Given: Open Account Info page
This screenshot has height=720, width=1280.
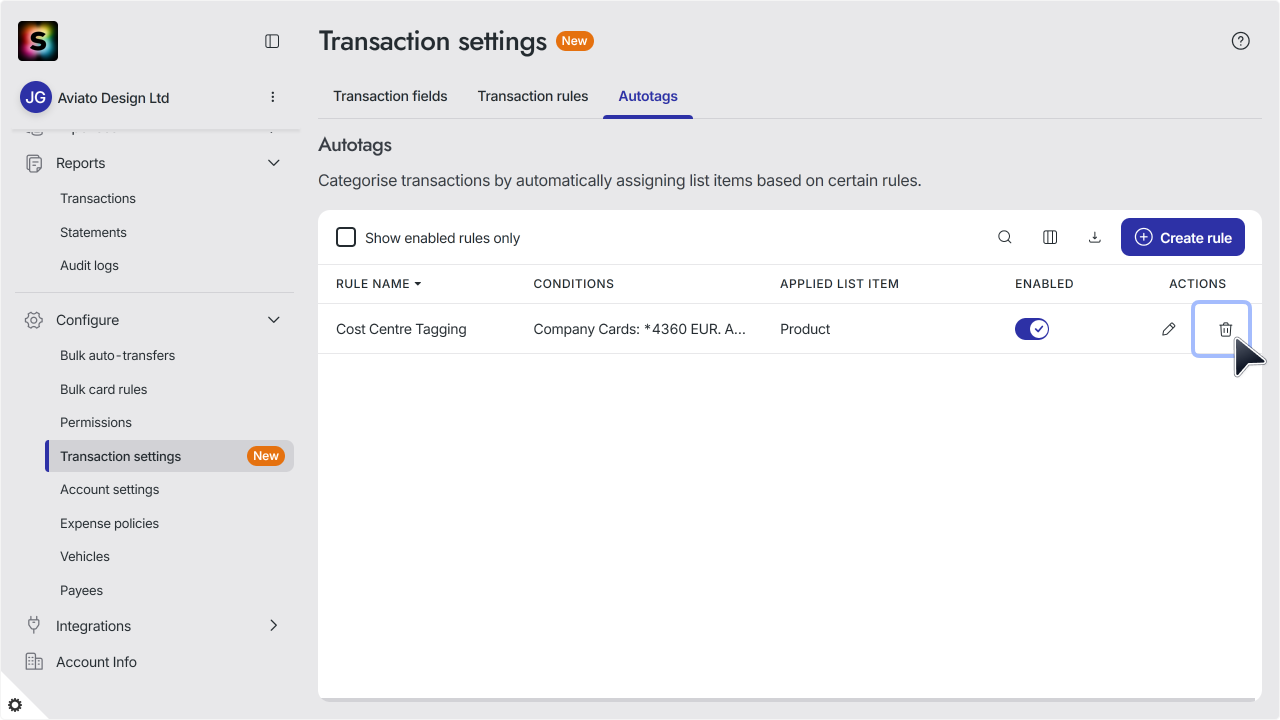Looking at the screenshot, I should point(96,662).
